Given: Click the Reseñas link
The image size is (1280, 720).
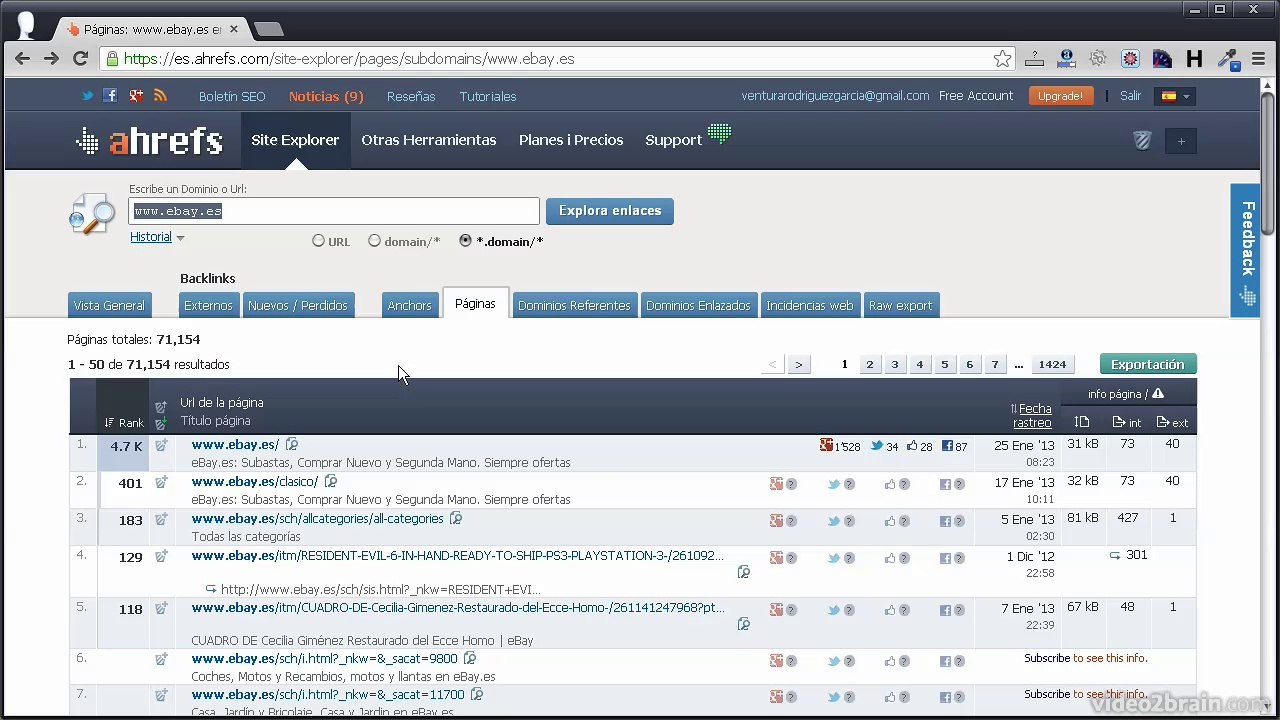Looking at the screenshot, I should (x=411, y=96).
